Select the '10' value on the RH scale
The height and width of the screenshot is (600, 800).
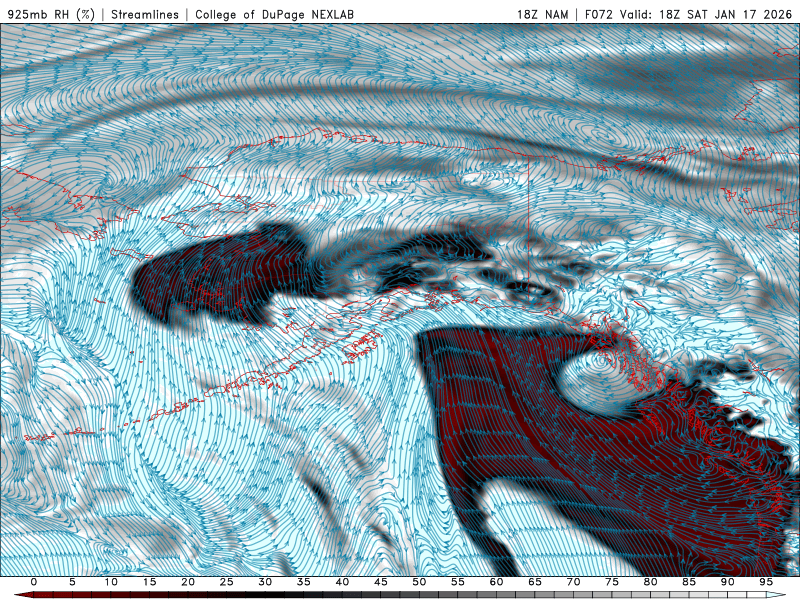111,582
